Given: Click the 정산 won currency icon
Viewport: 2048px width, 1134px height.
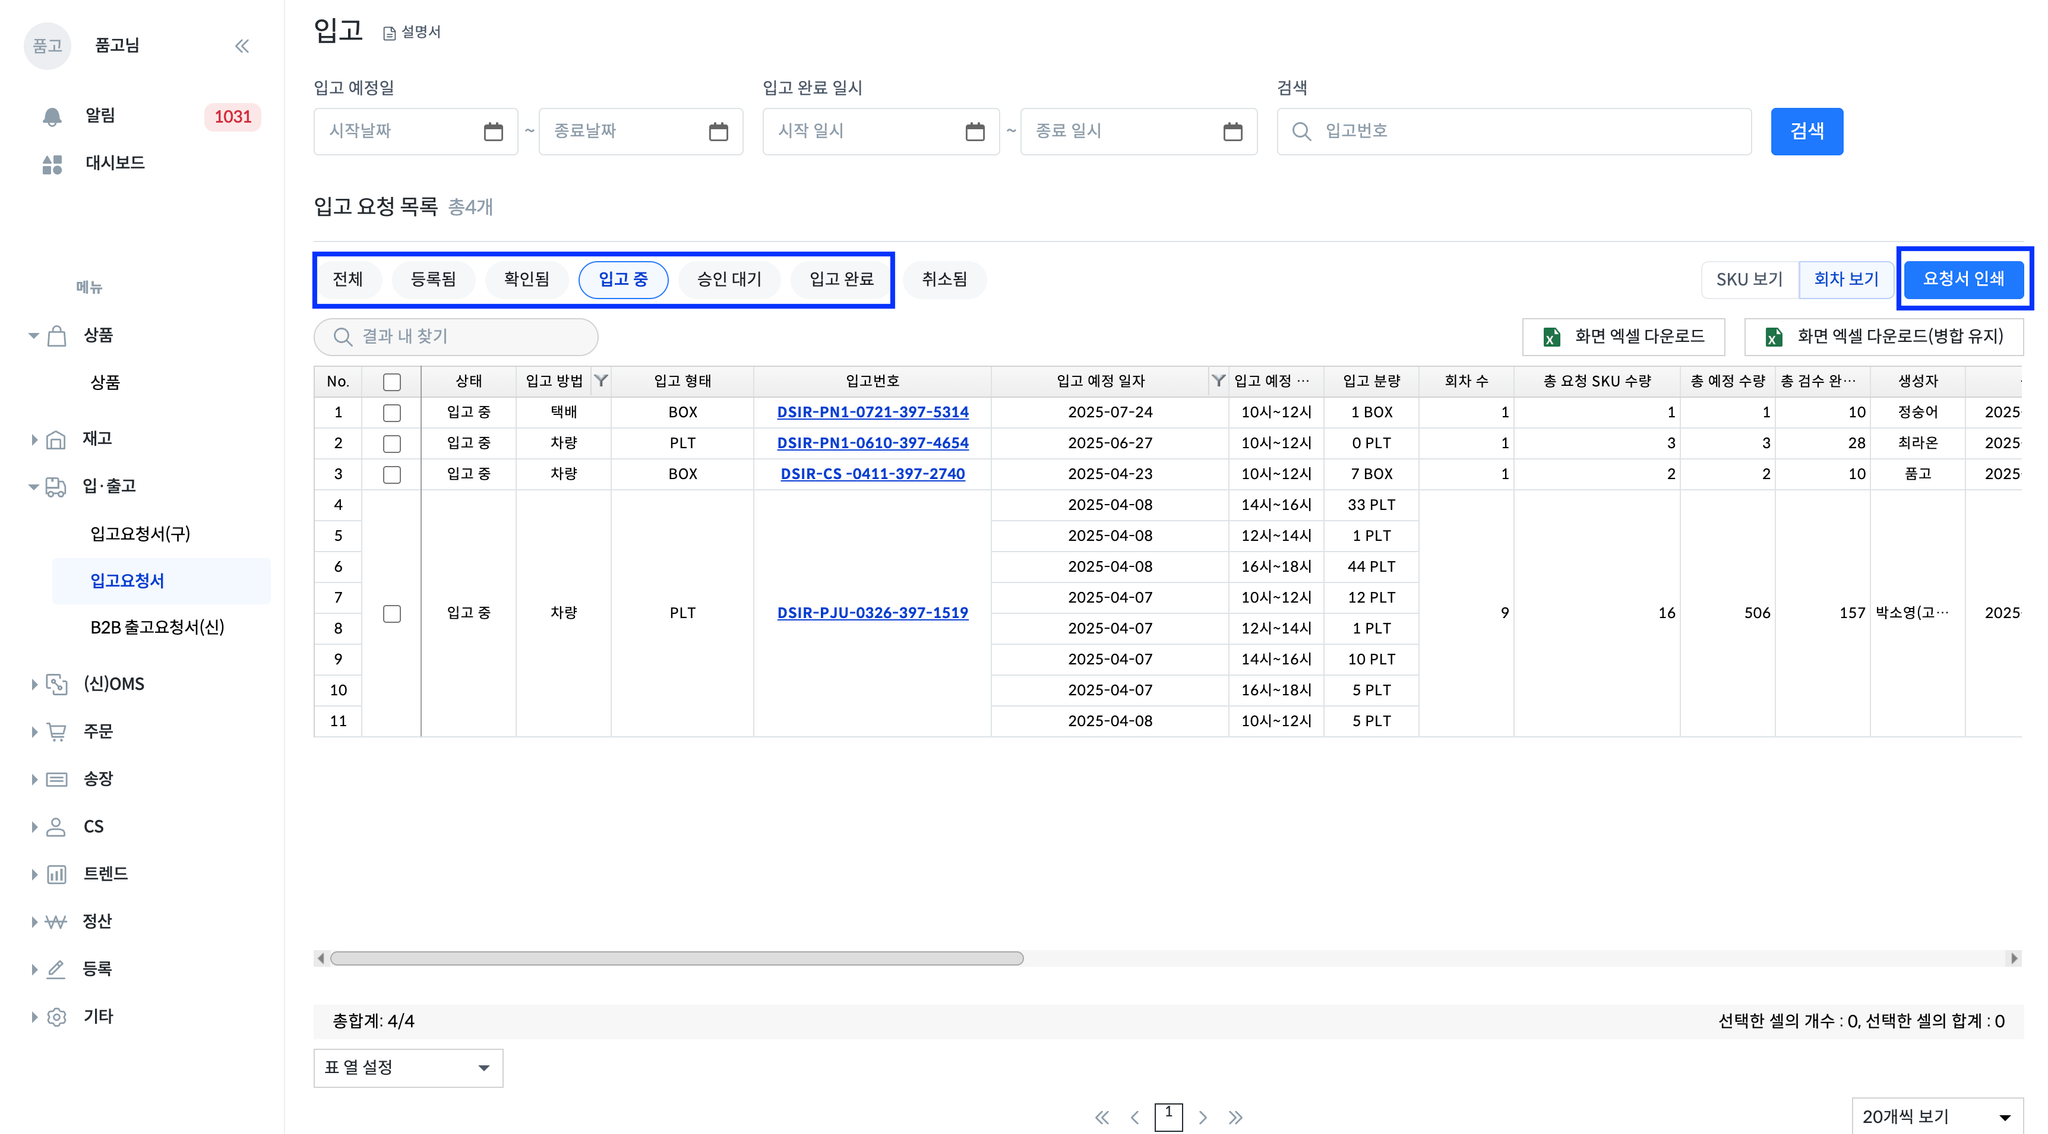Looking at the screenshot, I should (x=57, y=922).
